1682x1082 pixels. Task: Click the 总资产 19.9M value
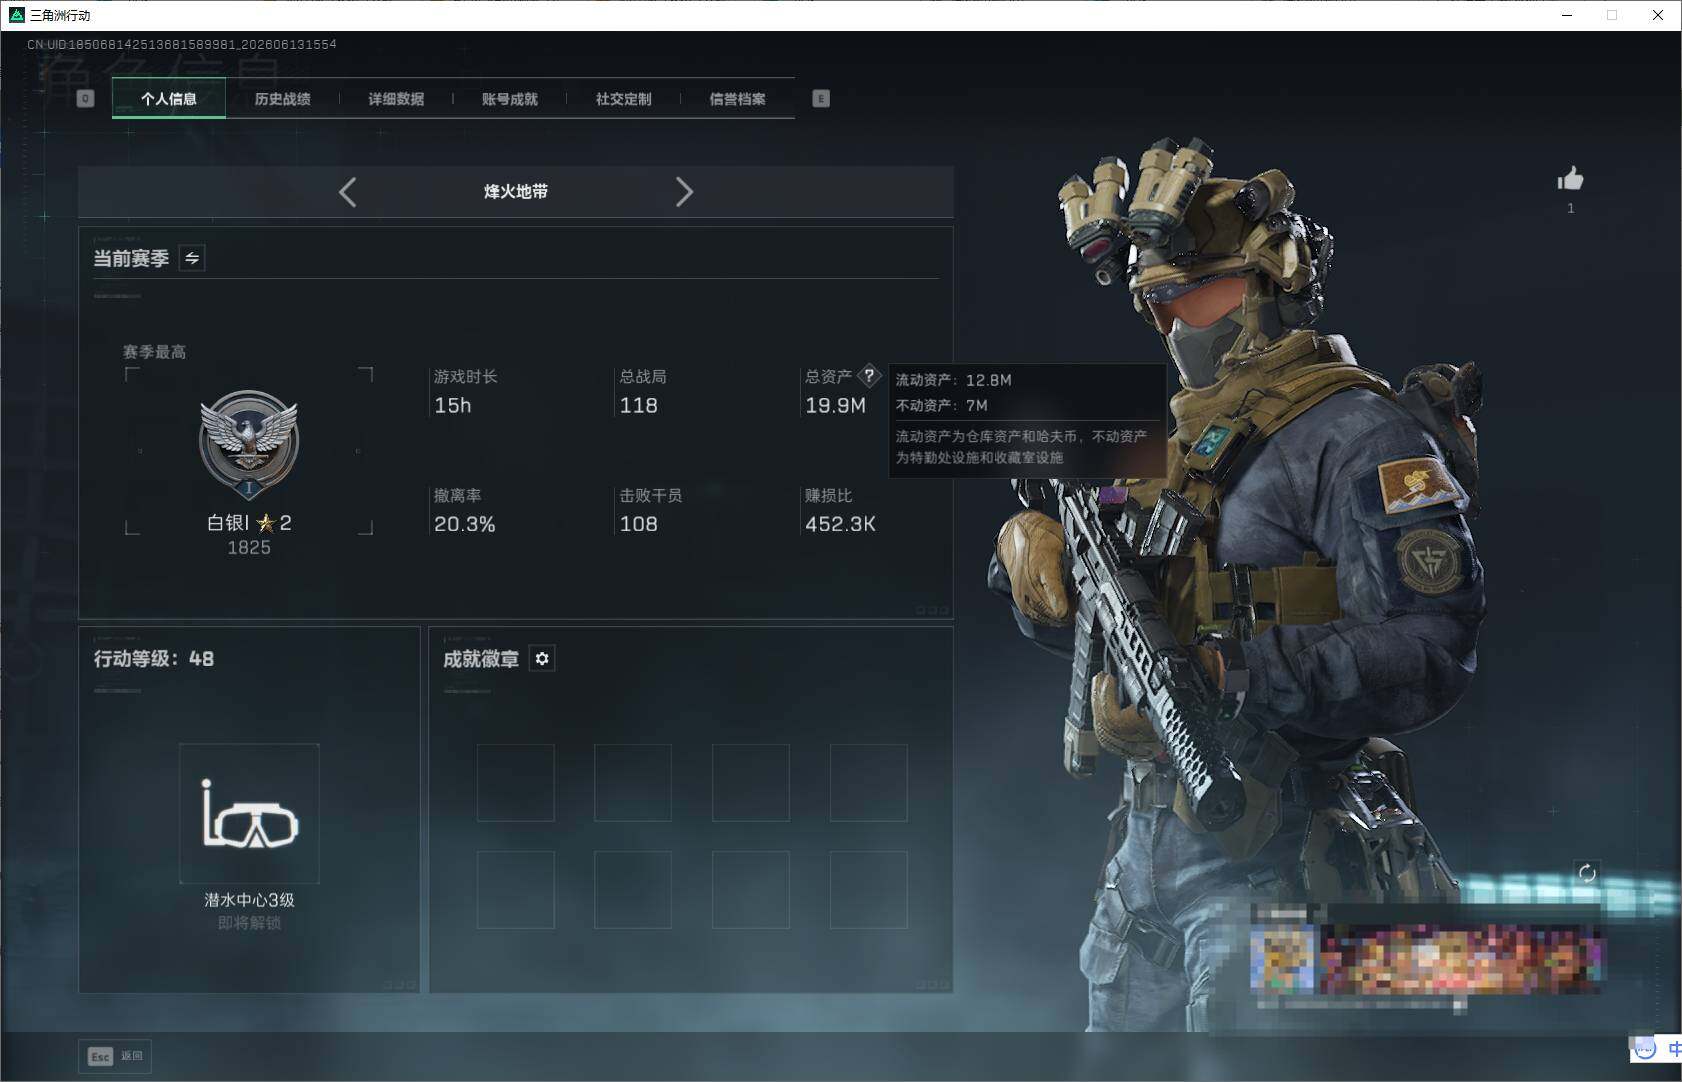835,405
